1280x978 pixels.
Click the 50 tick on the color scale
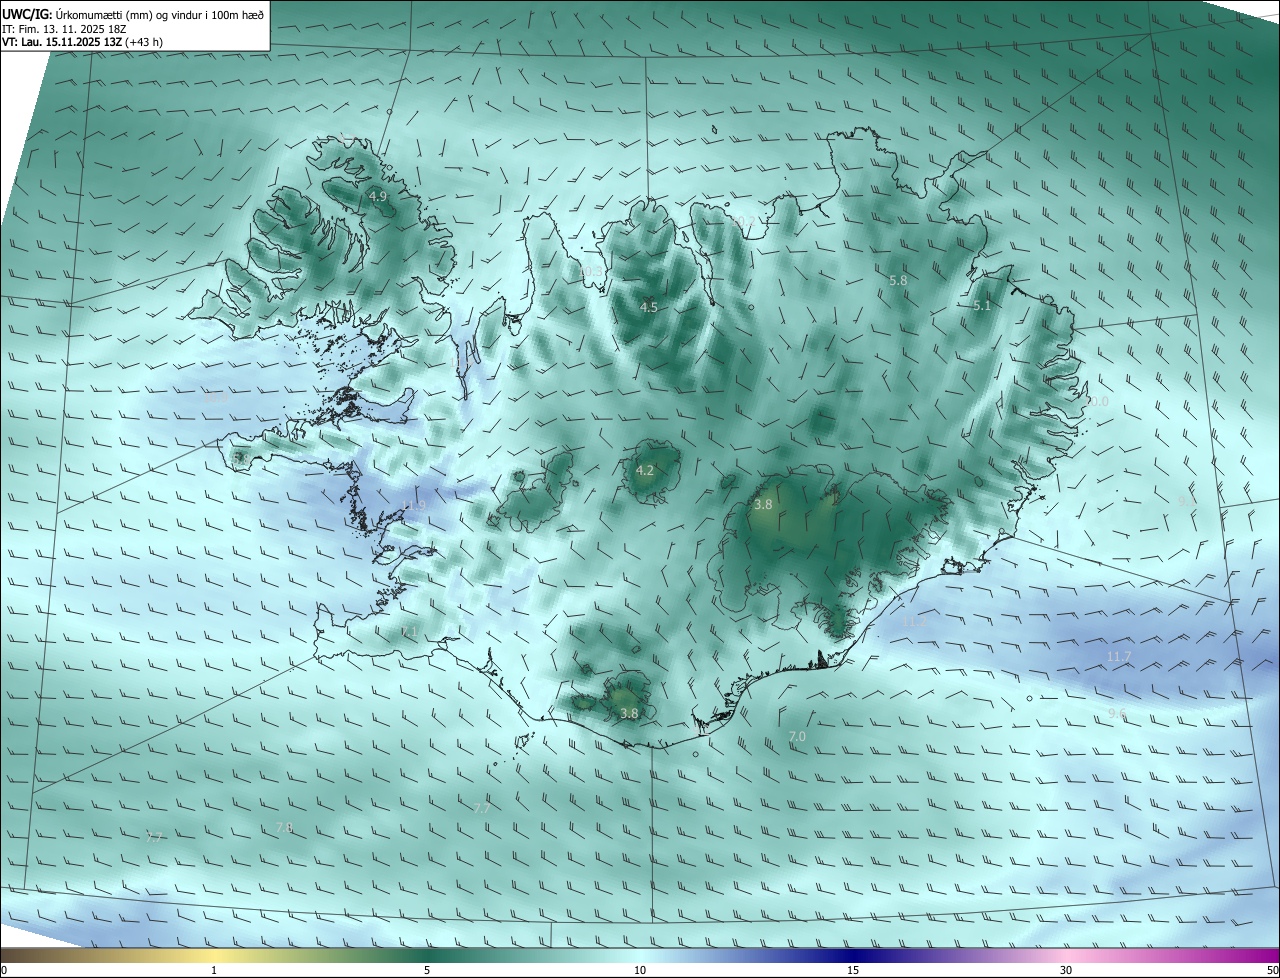pyautogui.click(x=1272, y=970)
